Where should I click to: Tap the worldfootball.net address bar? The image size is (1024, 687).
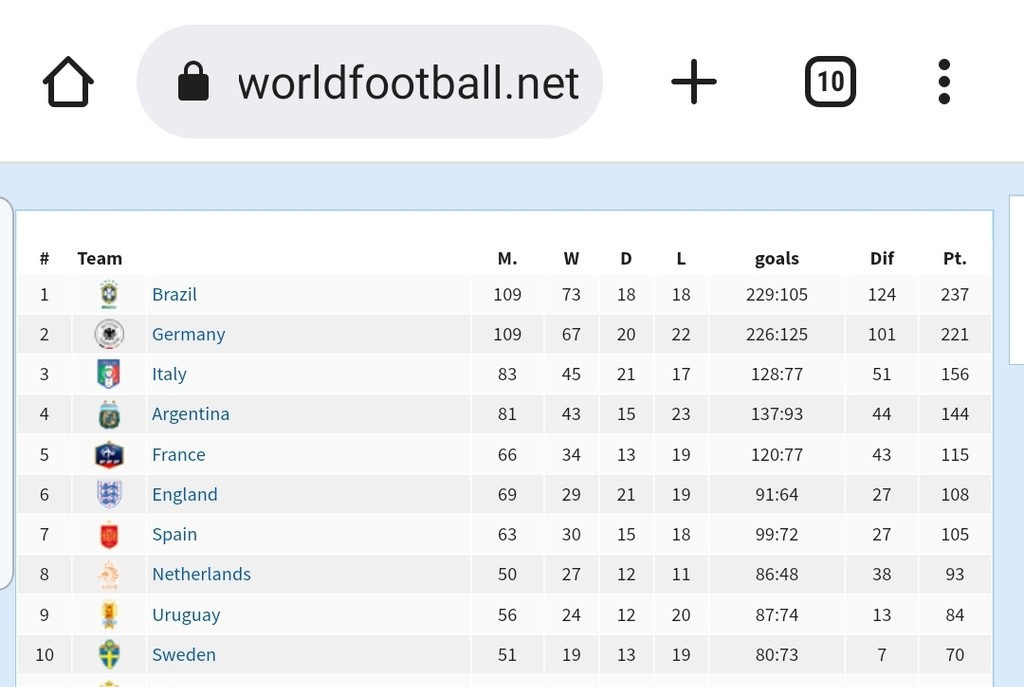369,82
